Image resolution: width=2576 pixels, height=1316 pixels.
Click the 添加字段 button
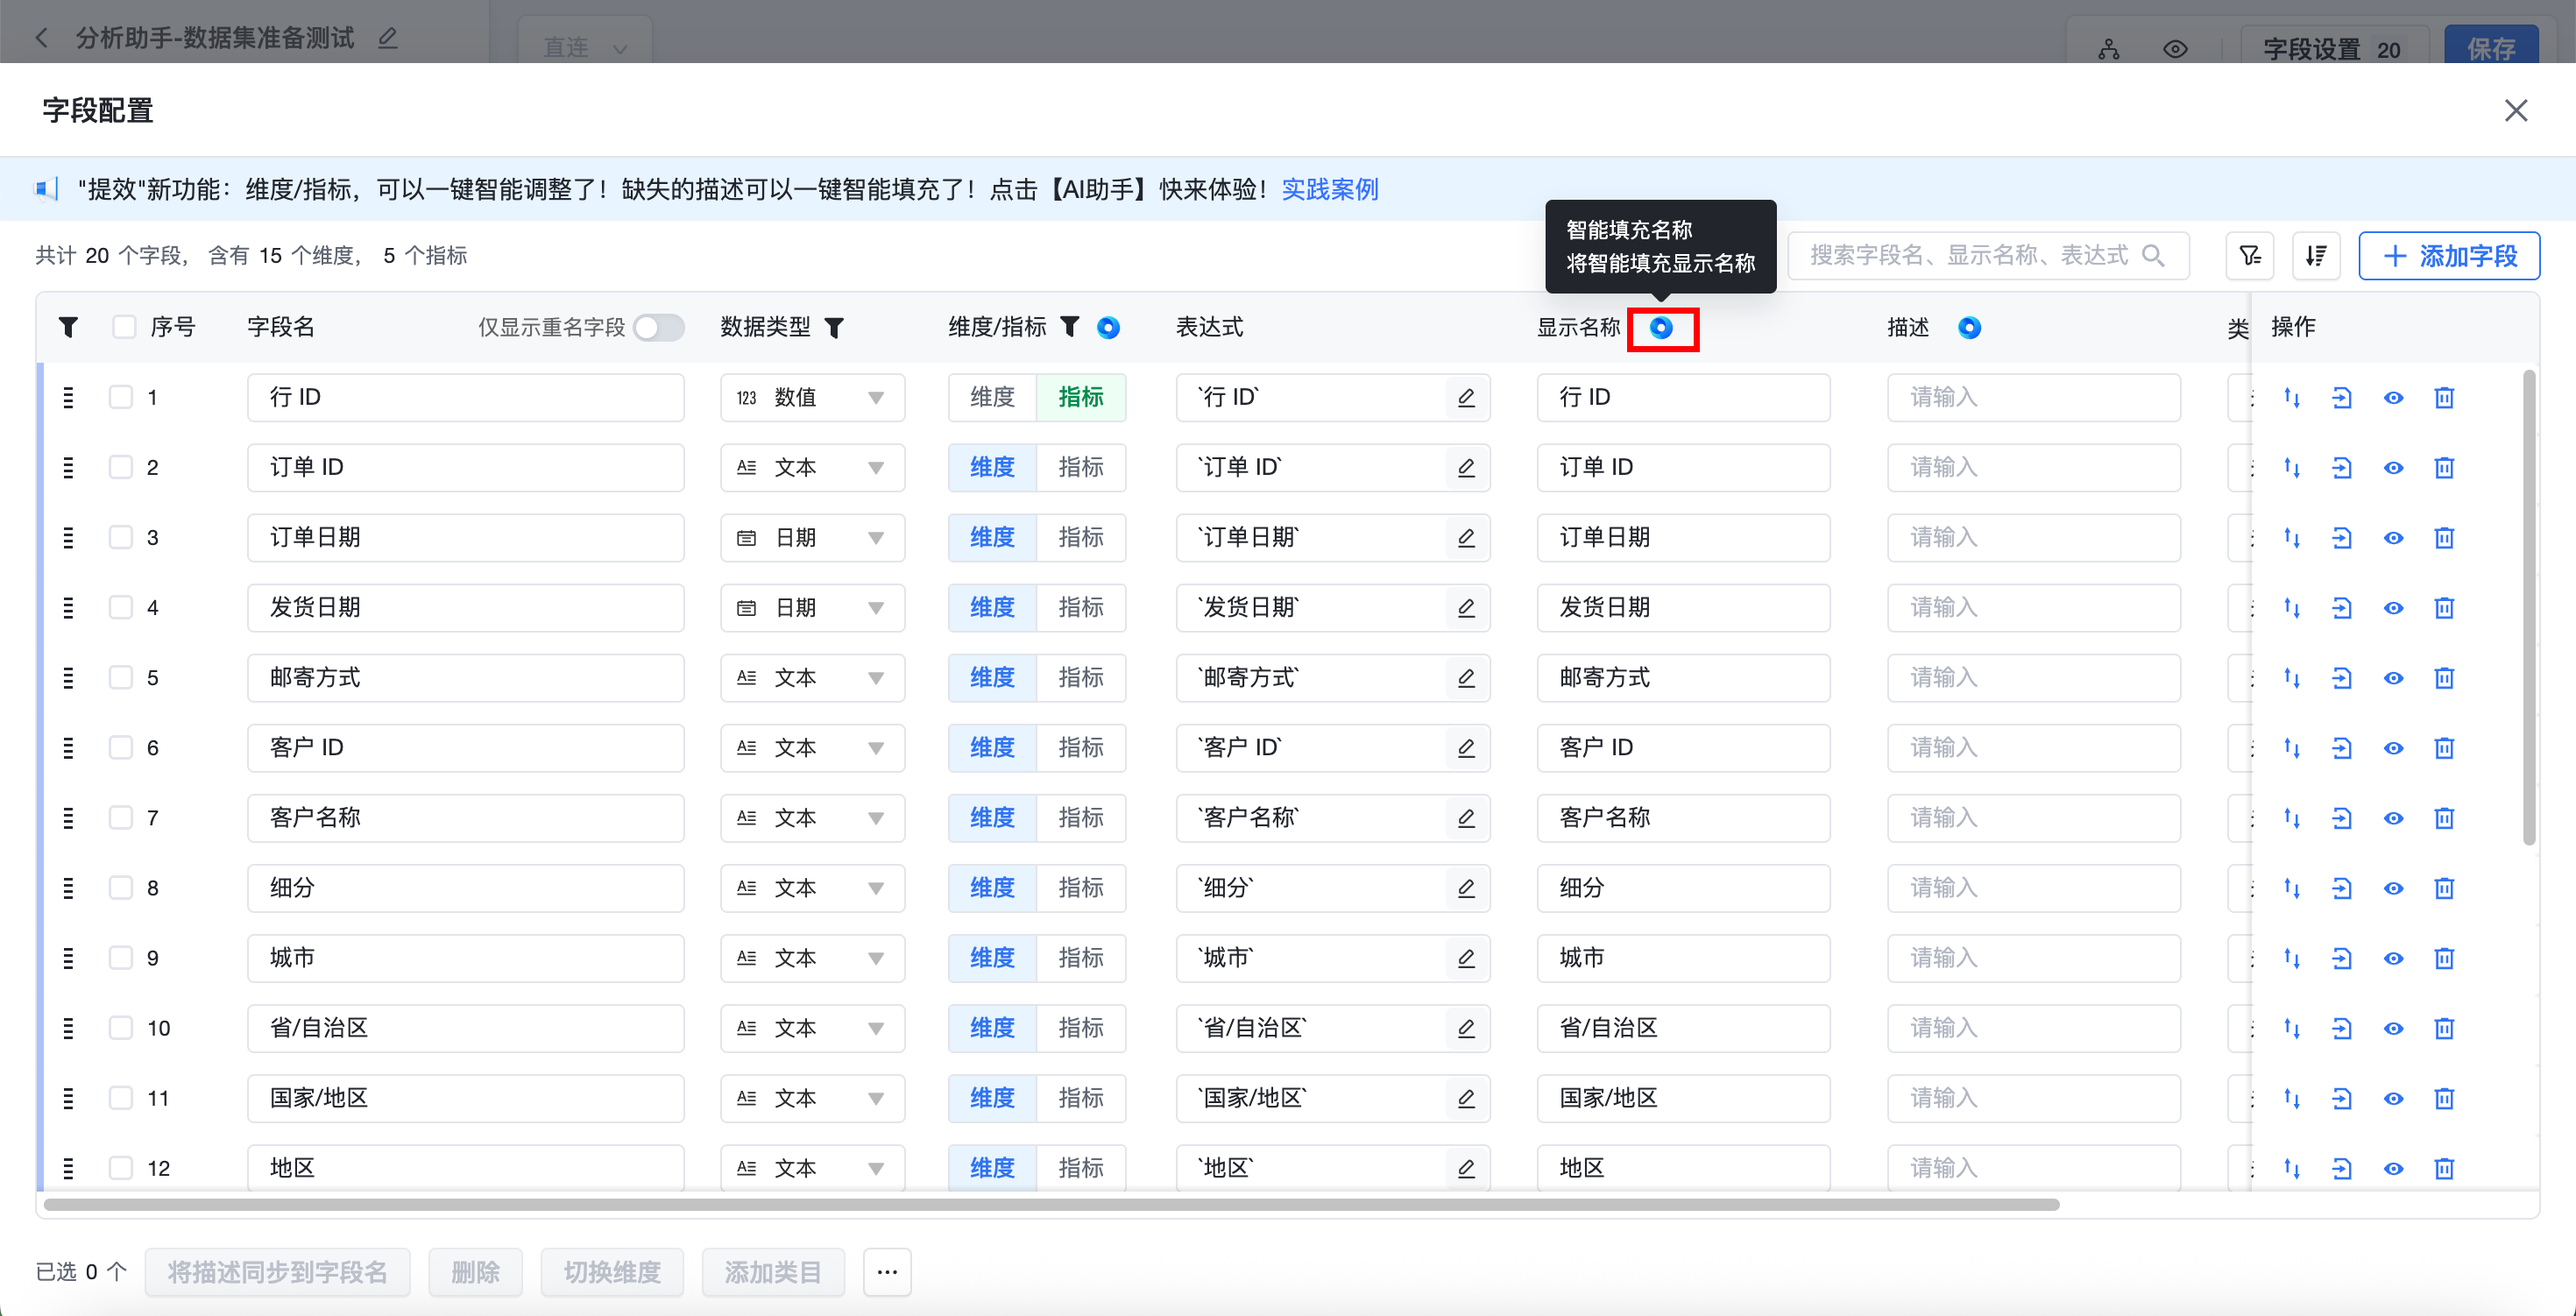click(x=2449, y=256)
